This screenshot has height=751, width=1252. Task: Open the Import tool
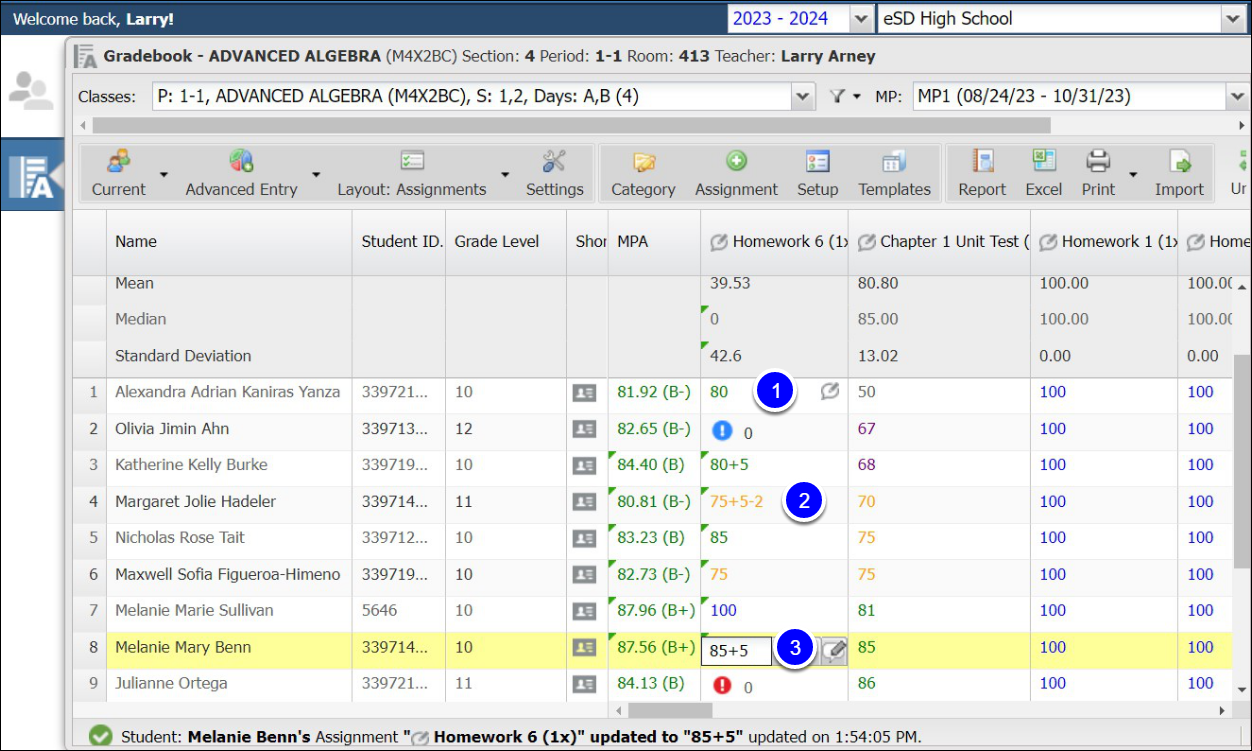(x=1179, y=173)
